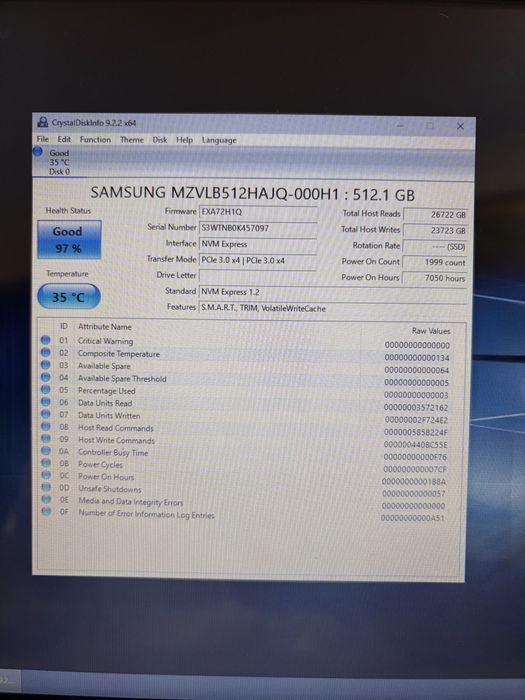The width and height of the screenshot is (525, 700).
Task: Click status orb of Power Cycles row
Action: tap(45, 463)
